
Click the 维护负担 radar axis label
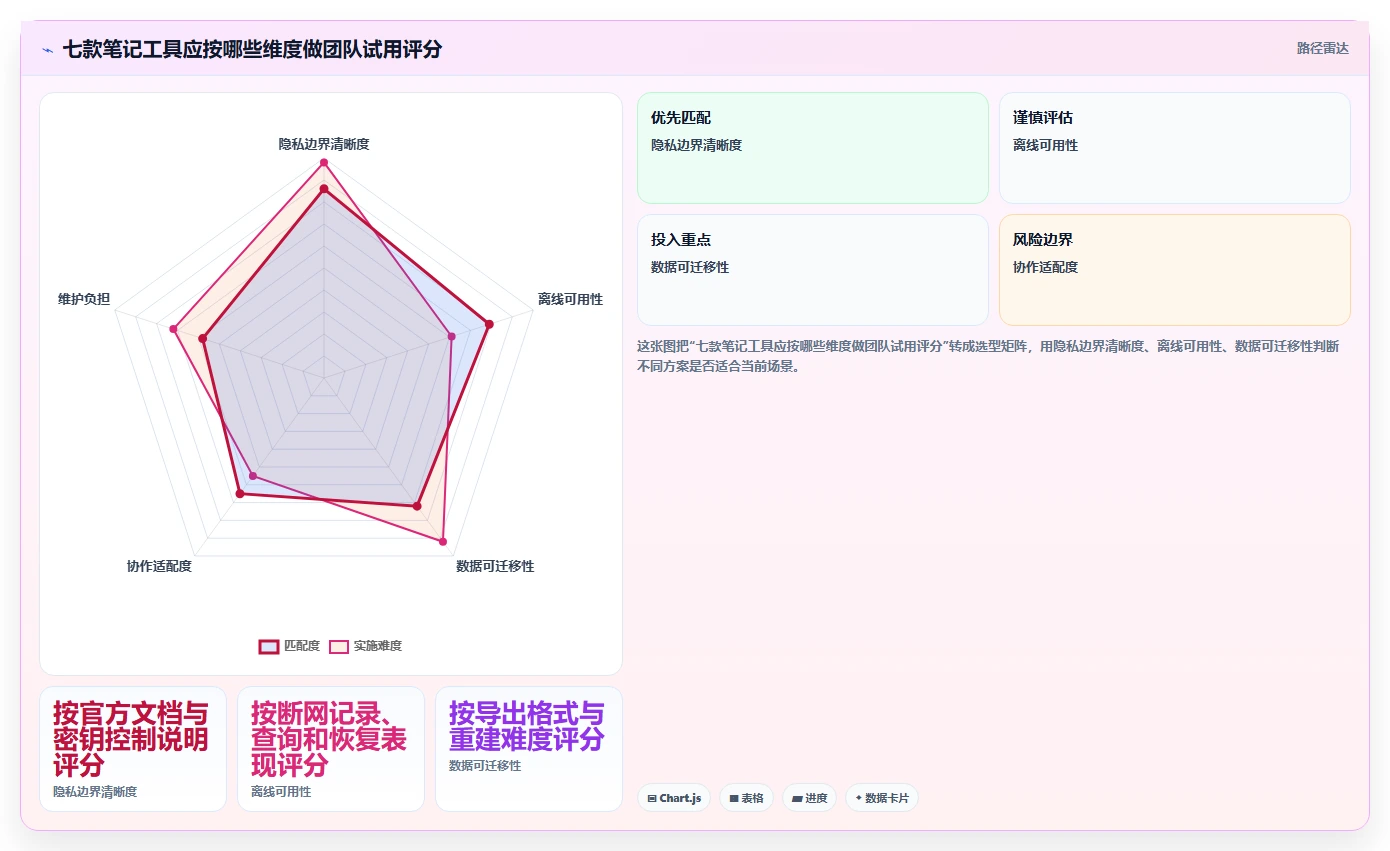(84, 299)
